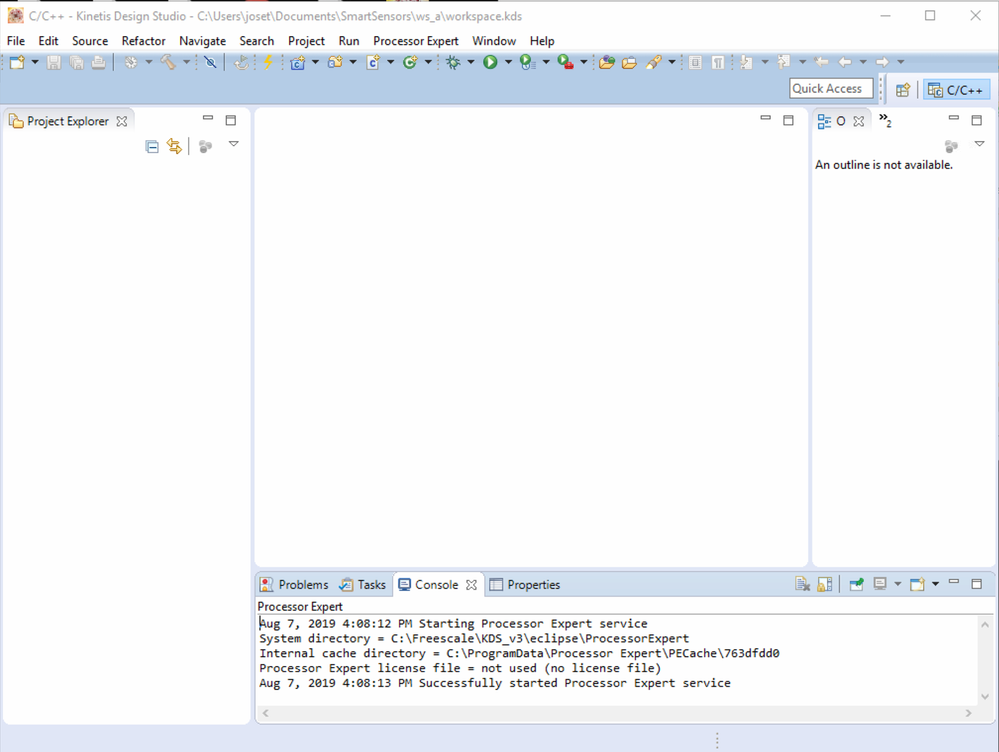The height and width of the screenshot is (752, 999).
Task: Click External Tools run toolbox icon
Action: 565,62
